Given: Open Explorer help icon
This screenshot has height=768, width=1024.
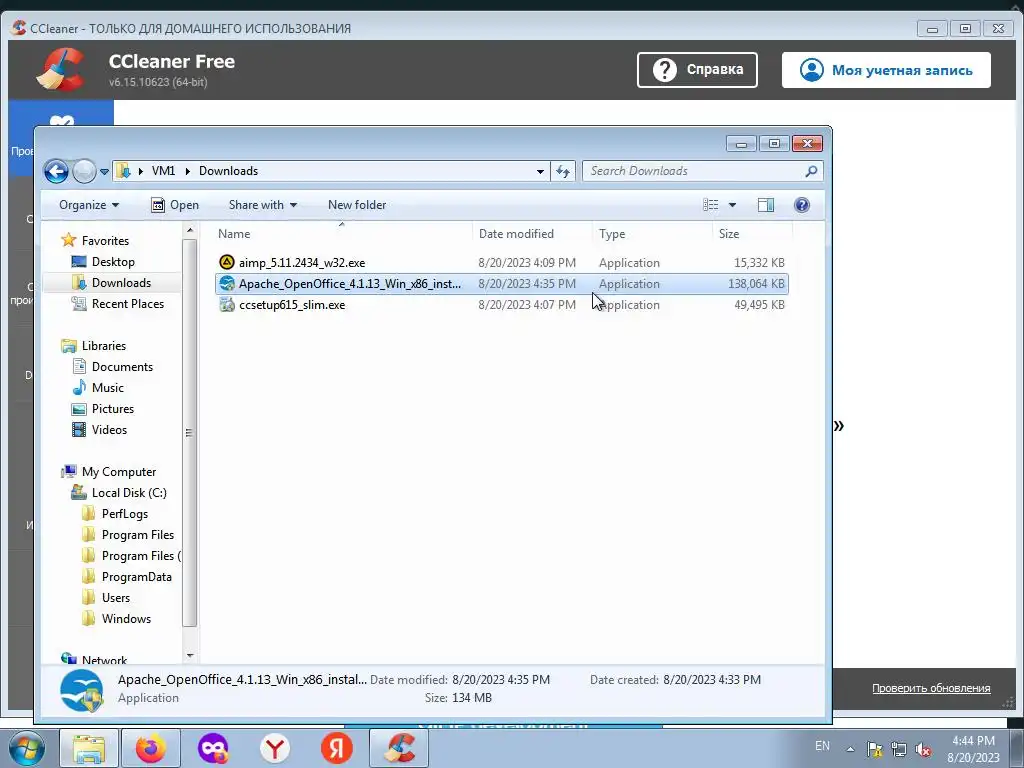Looking at the screenshot, I should click(802, 205).
